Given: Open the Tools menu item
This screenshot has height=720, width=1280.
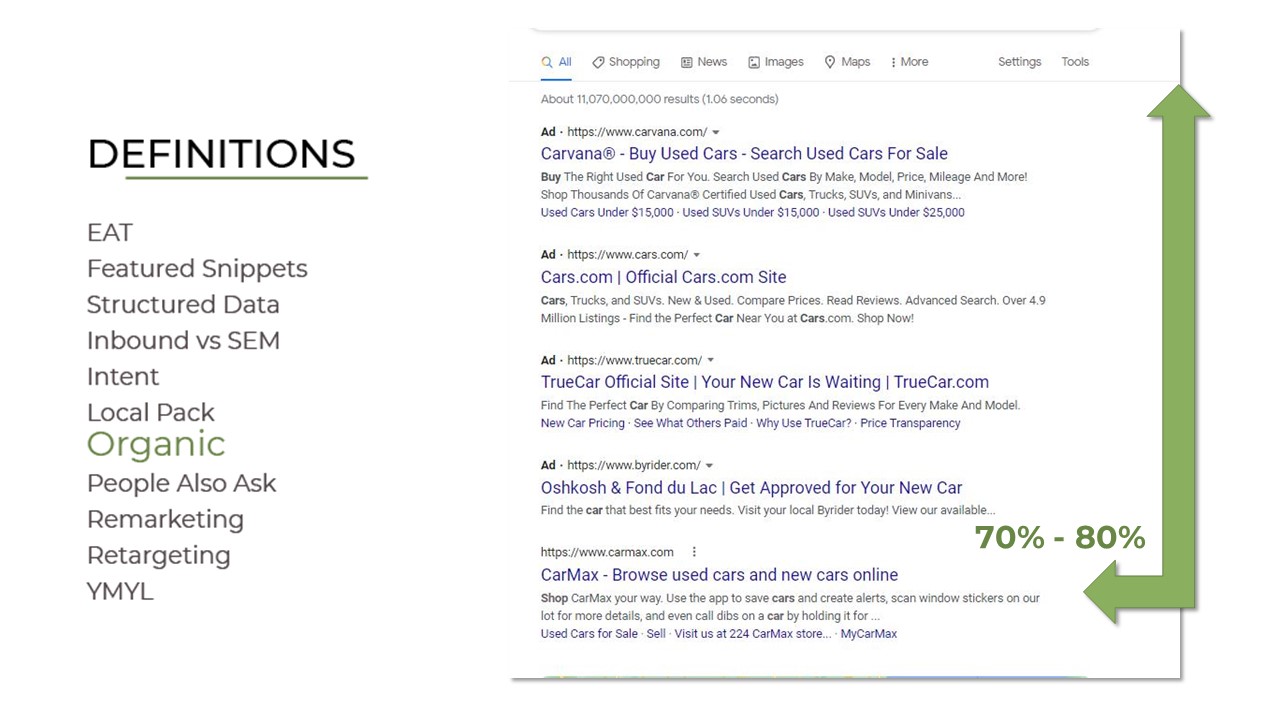Looking at the screenshot, I should (x=1075, y=62).
